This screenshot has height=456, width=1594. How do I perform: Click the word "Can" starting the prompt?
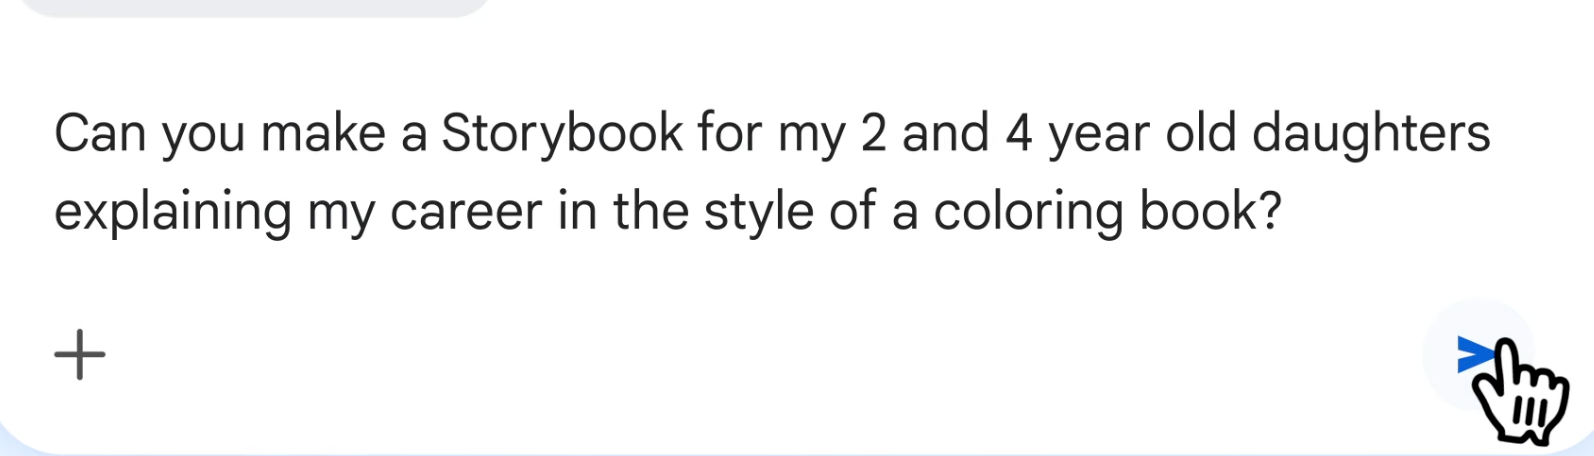pyautogui.click(x=100, y=134)
